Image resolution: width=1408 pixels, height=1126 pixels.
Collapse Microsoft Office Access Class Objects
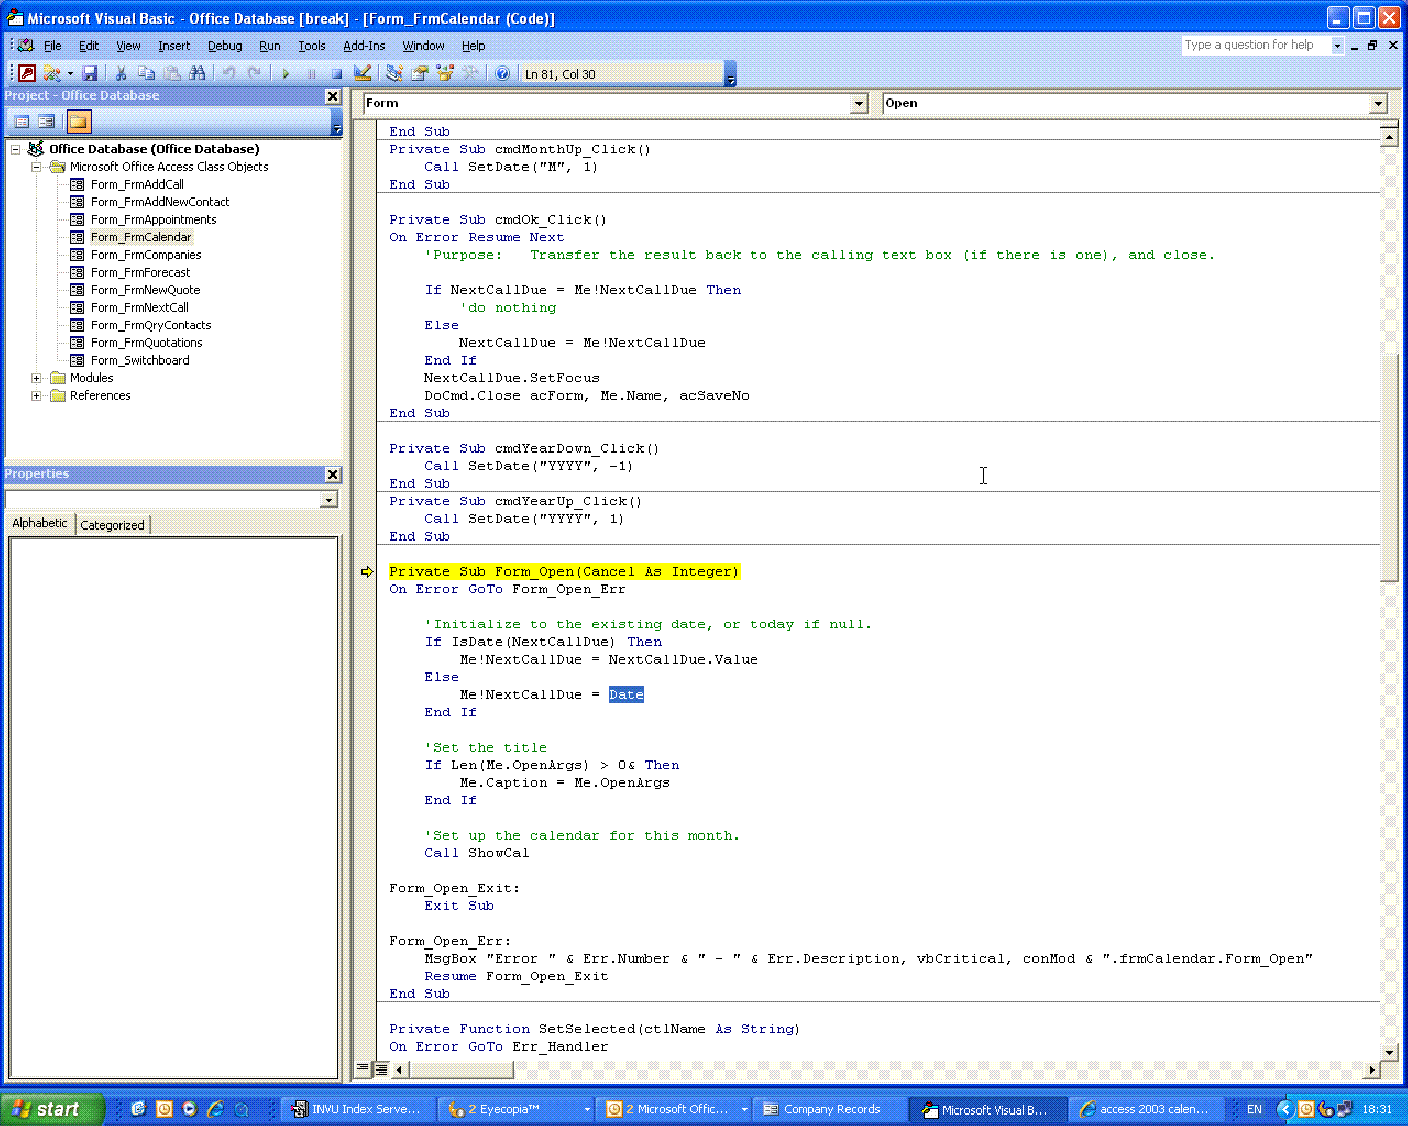(x=36, y=167)
